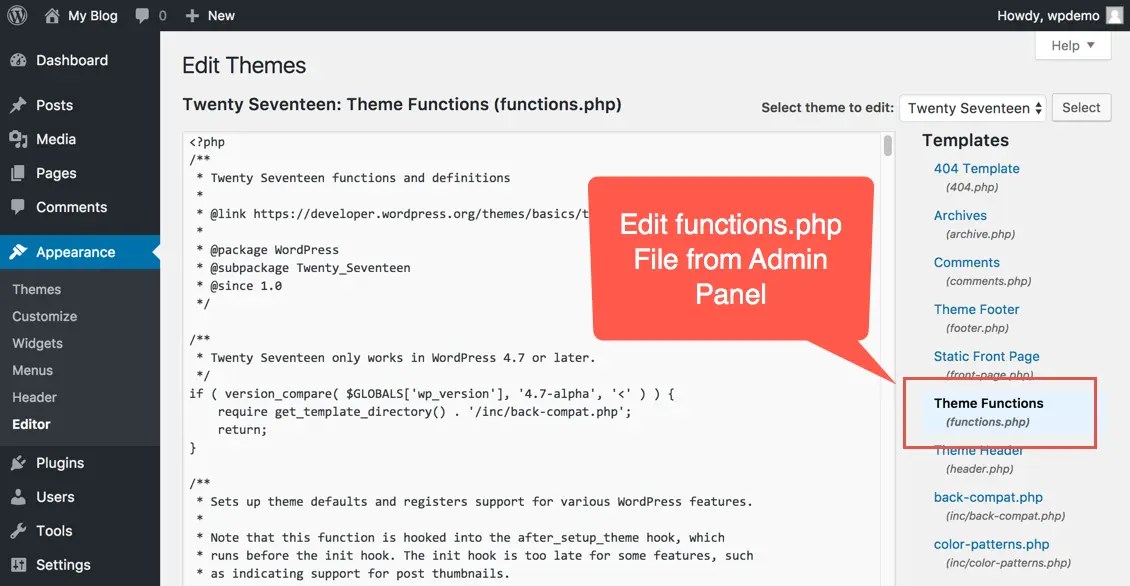
Task: Open Widgets submenu item
Action: [37, 343]
